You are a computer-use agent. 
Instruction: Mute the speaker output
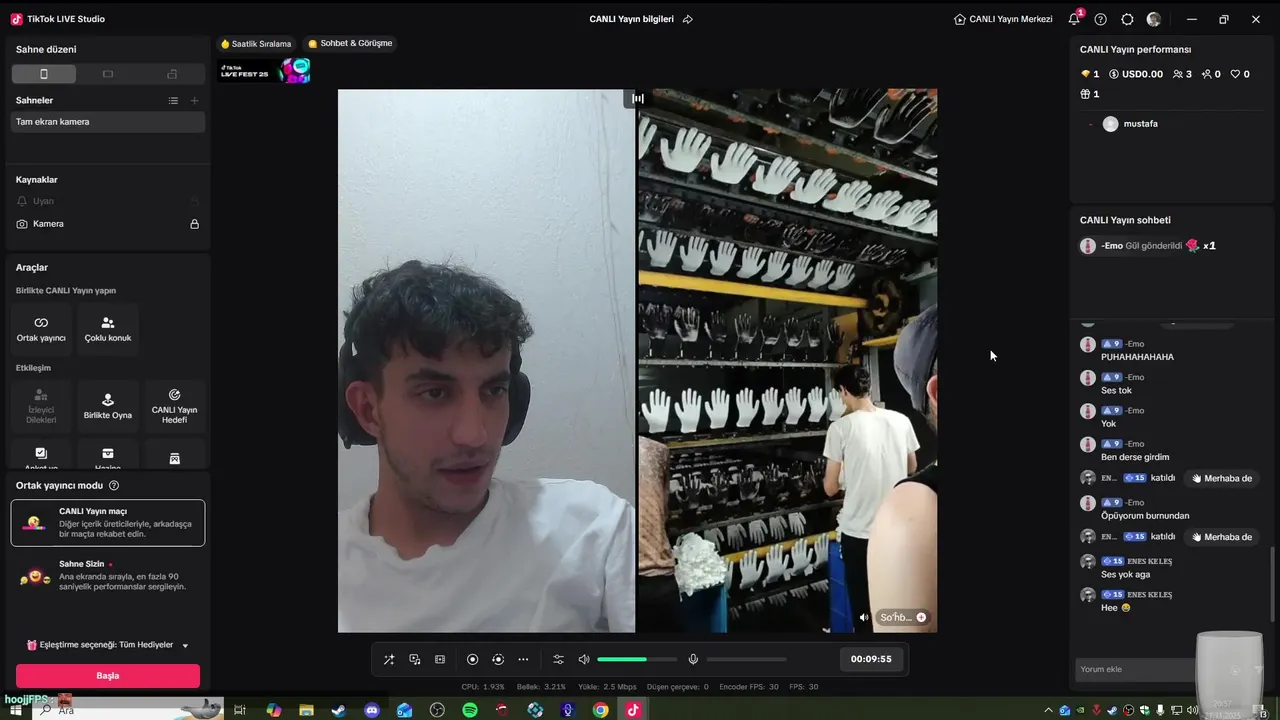click(x=584, y=659)
